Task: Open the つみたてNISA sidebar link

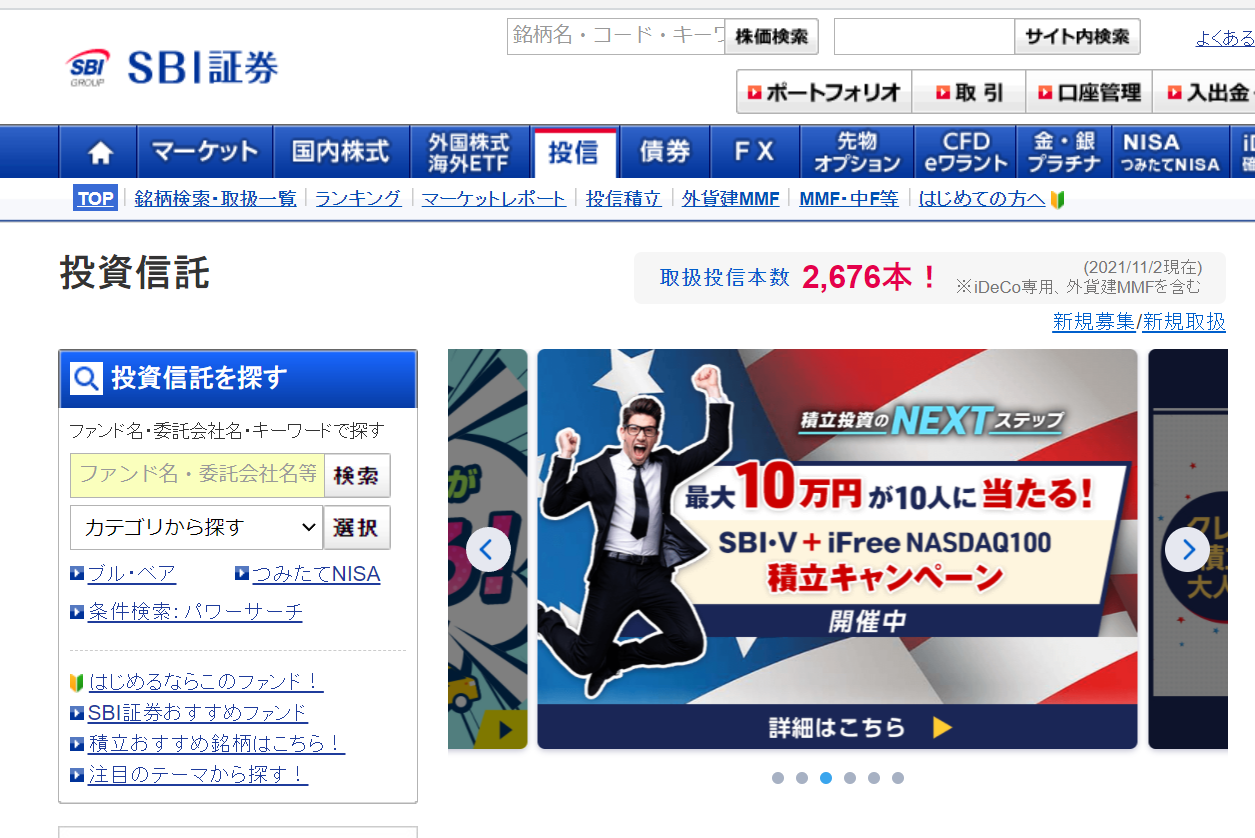Action: 316,574
